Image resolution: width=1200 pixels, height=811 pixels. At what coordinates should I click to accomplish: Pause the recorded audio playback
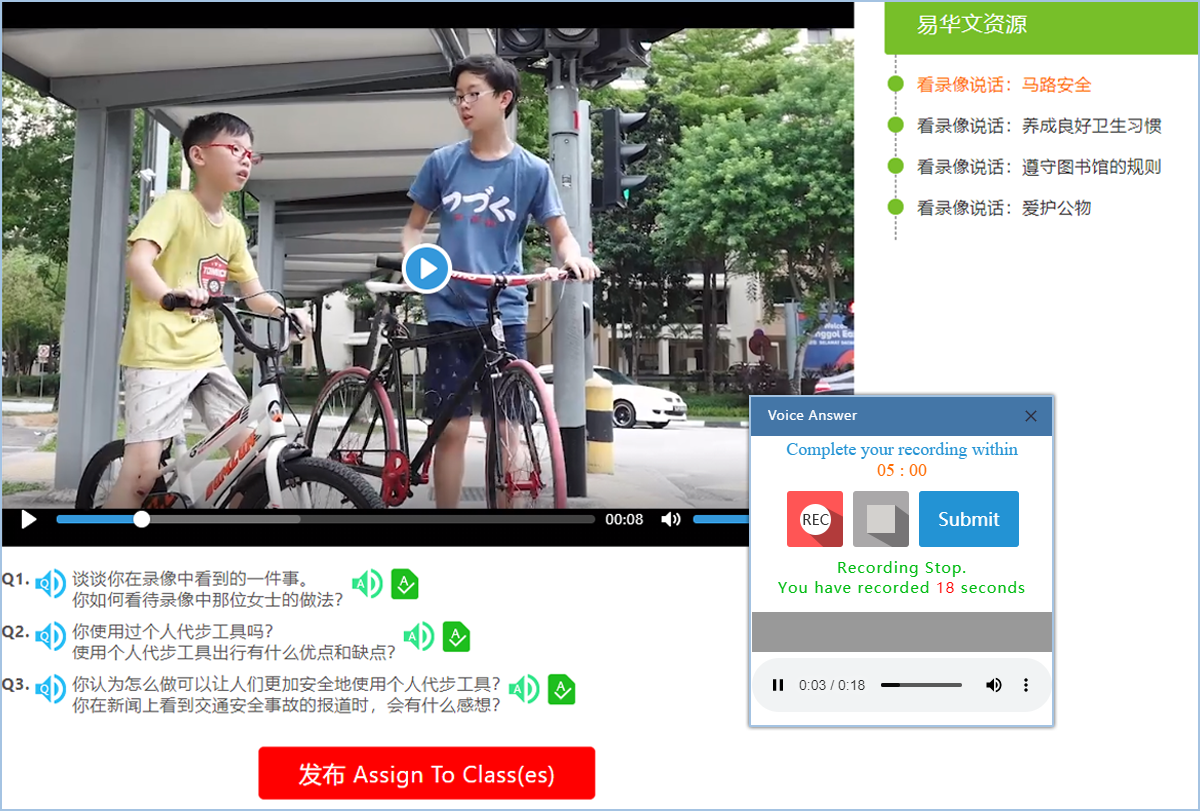pyautogui.click(x=777, y=685)
